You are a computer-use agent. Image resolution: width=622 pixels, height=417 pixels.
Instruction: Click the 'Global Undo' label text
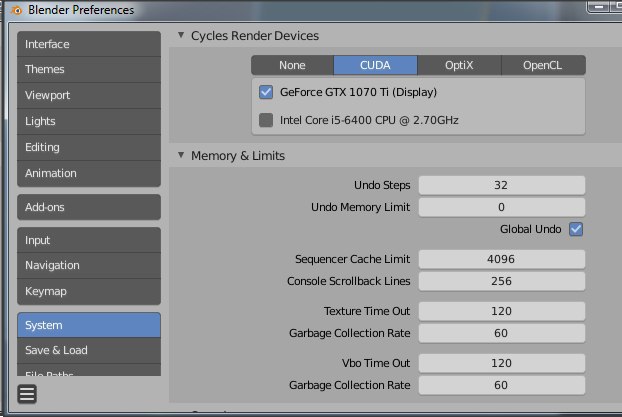coord(530,229)
